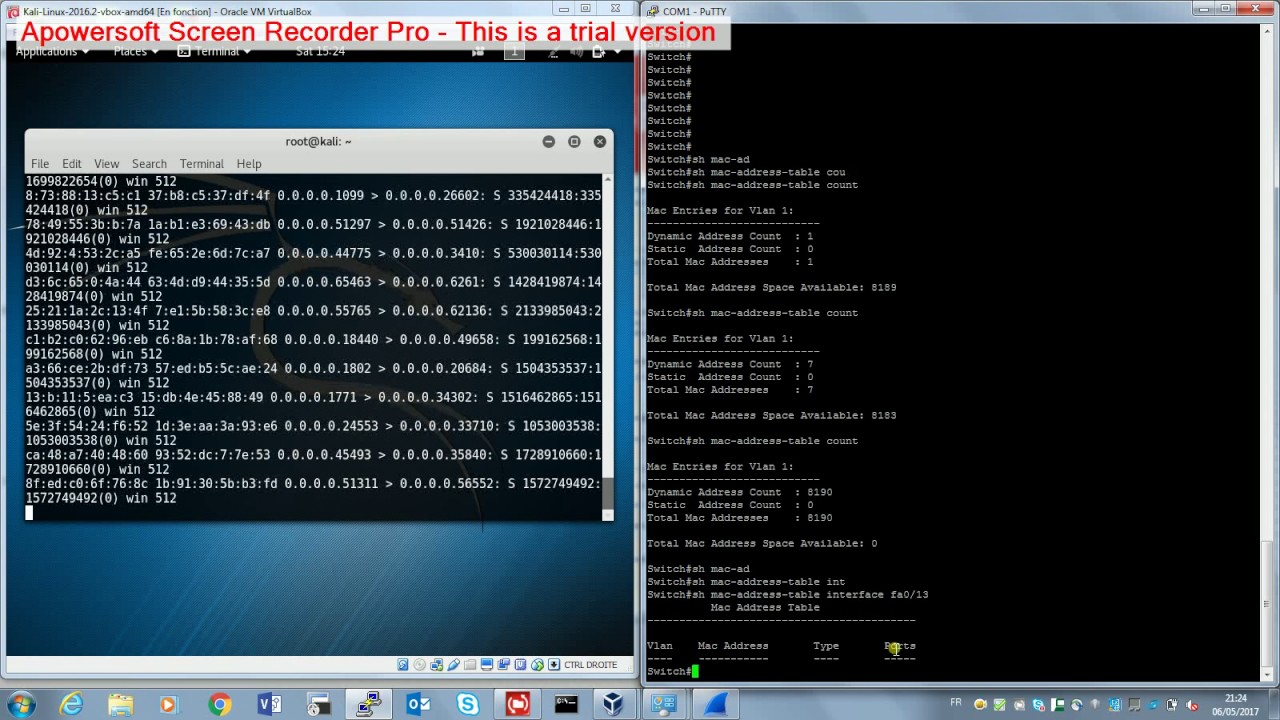
Task: Expand Places menu in Kali top bar
Action: click(x=134, y=52)
